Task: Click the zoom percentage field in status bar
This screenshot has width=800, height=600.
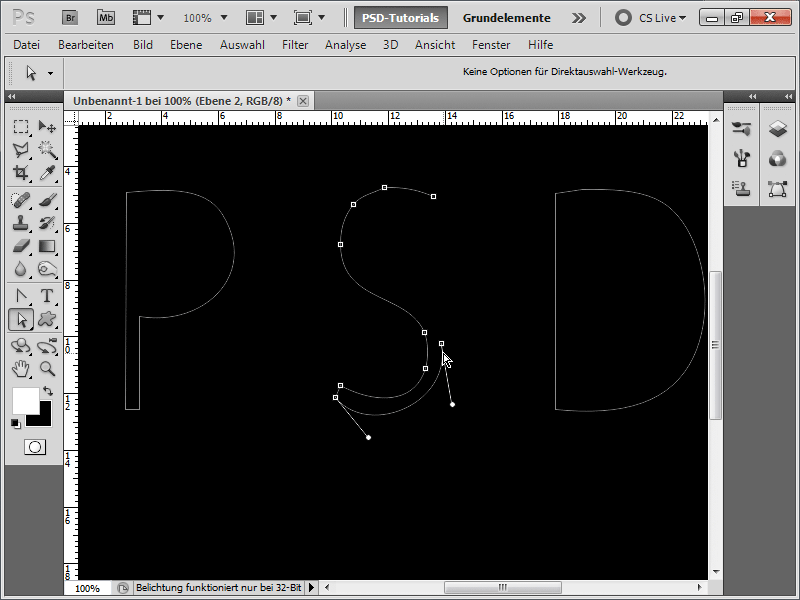Action: pyautogui.click(x=87, y=588)
